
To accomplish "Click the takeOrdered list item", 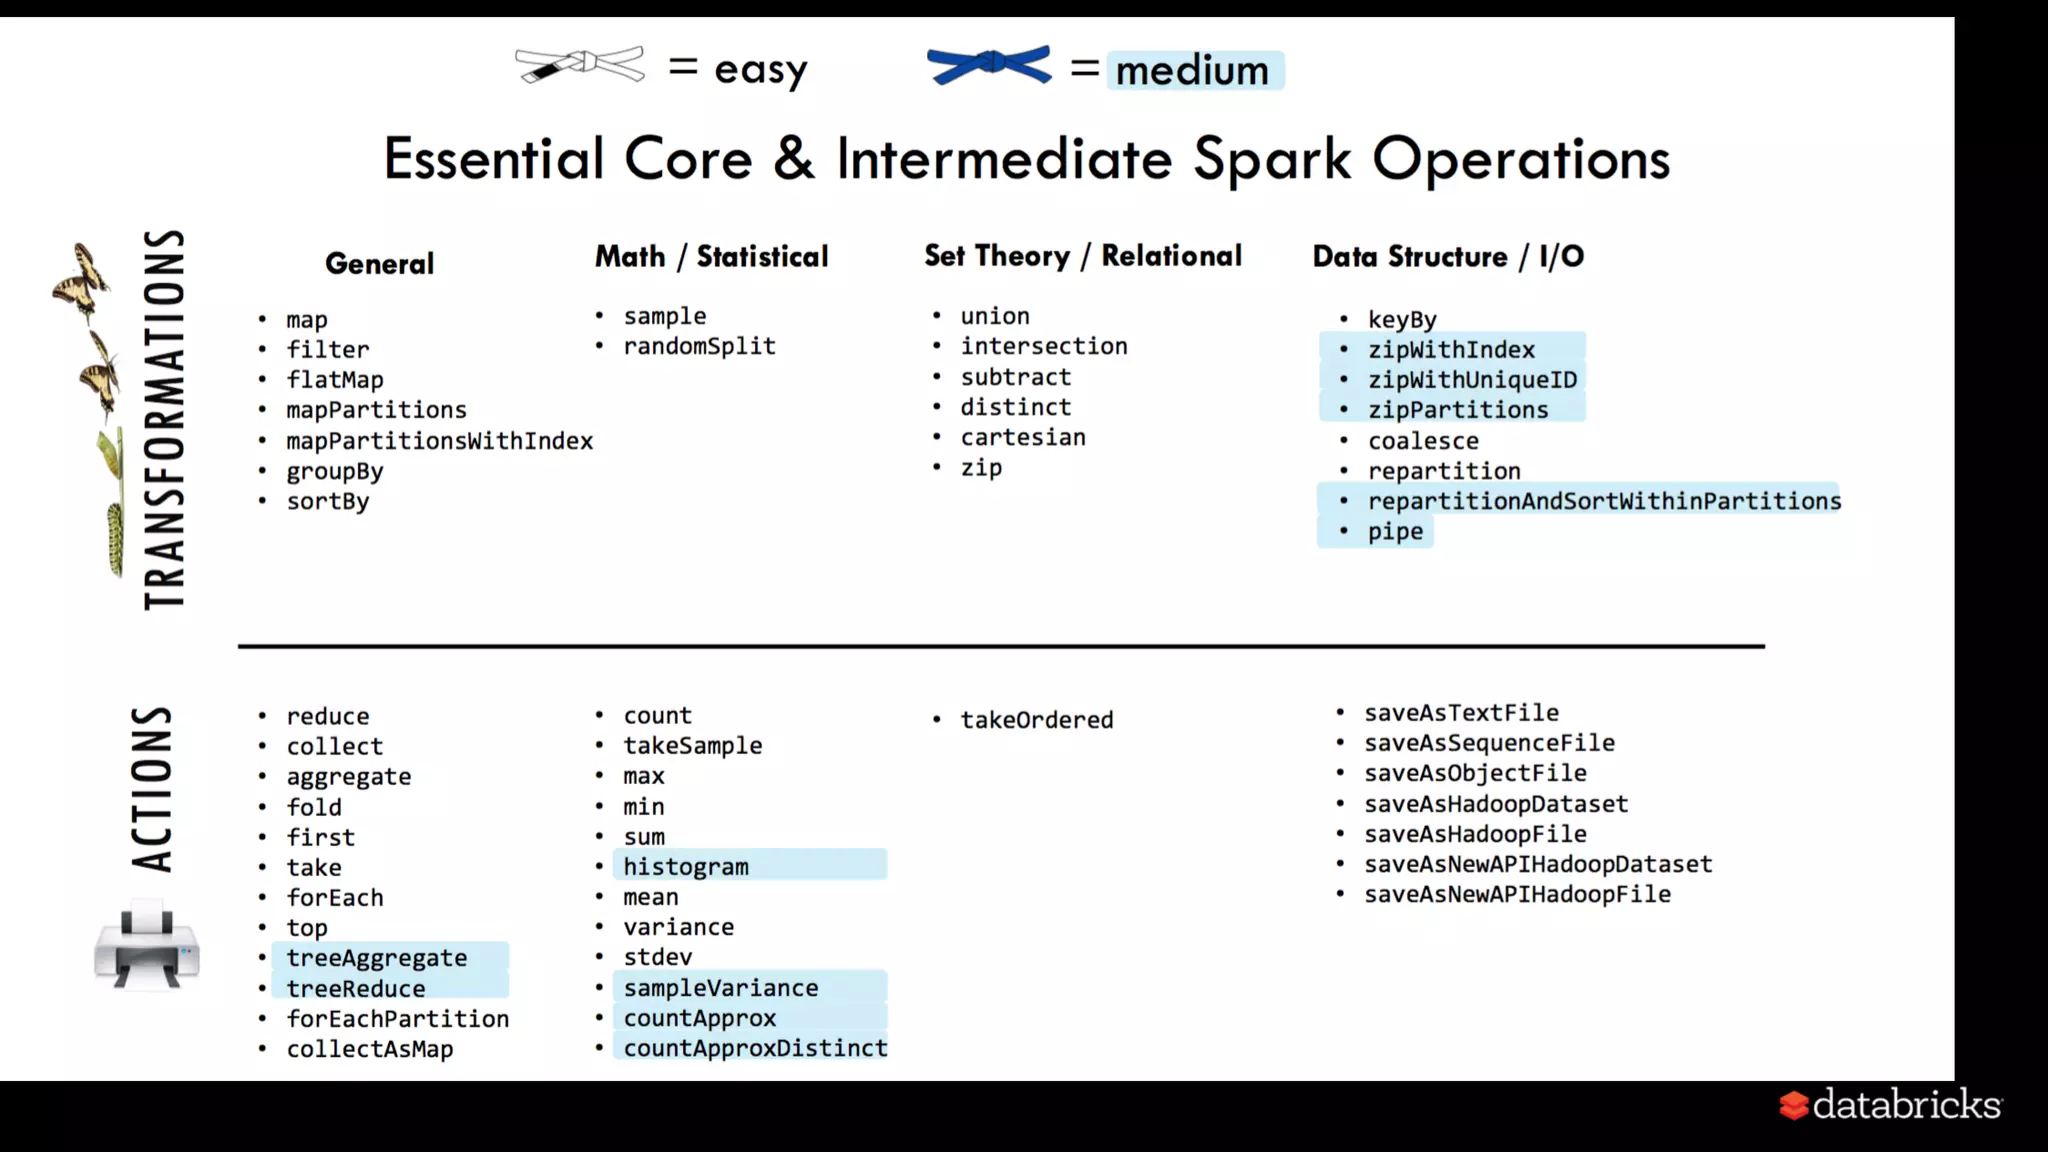I will [x=1036, y=720].
